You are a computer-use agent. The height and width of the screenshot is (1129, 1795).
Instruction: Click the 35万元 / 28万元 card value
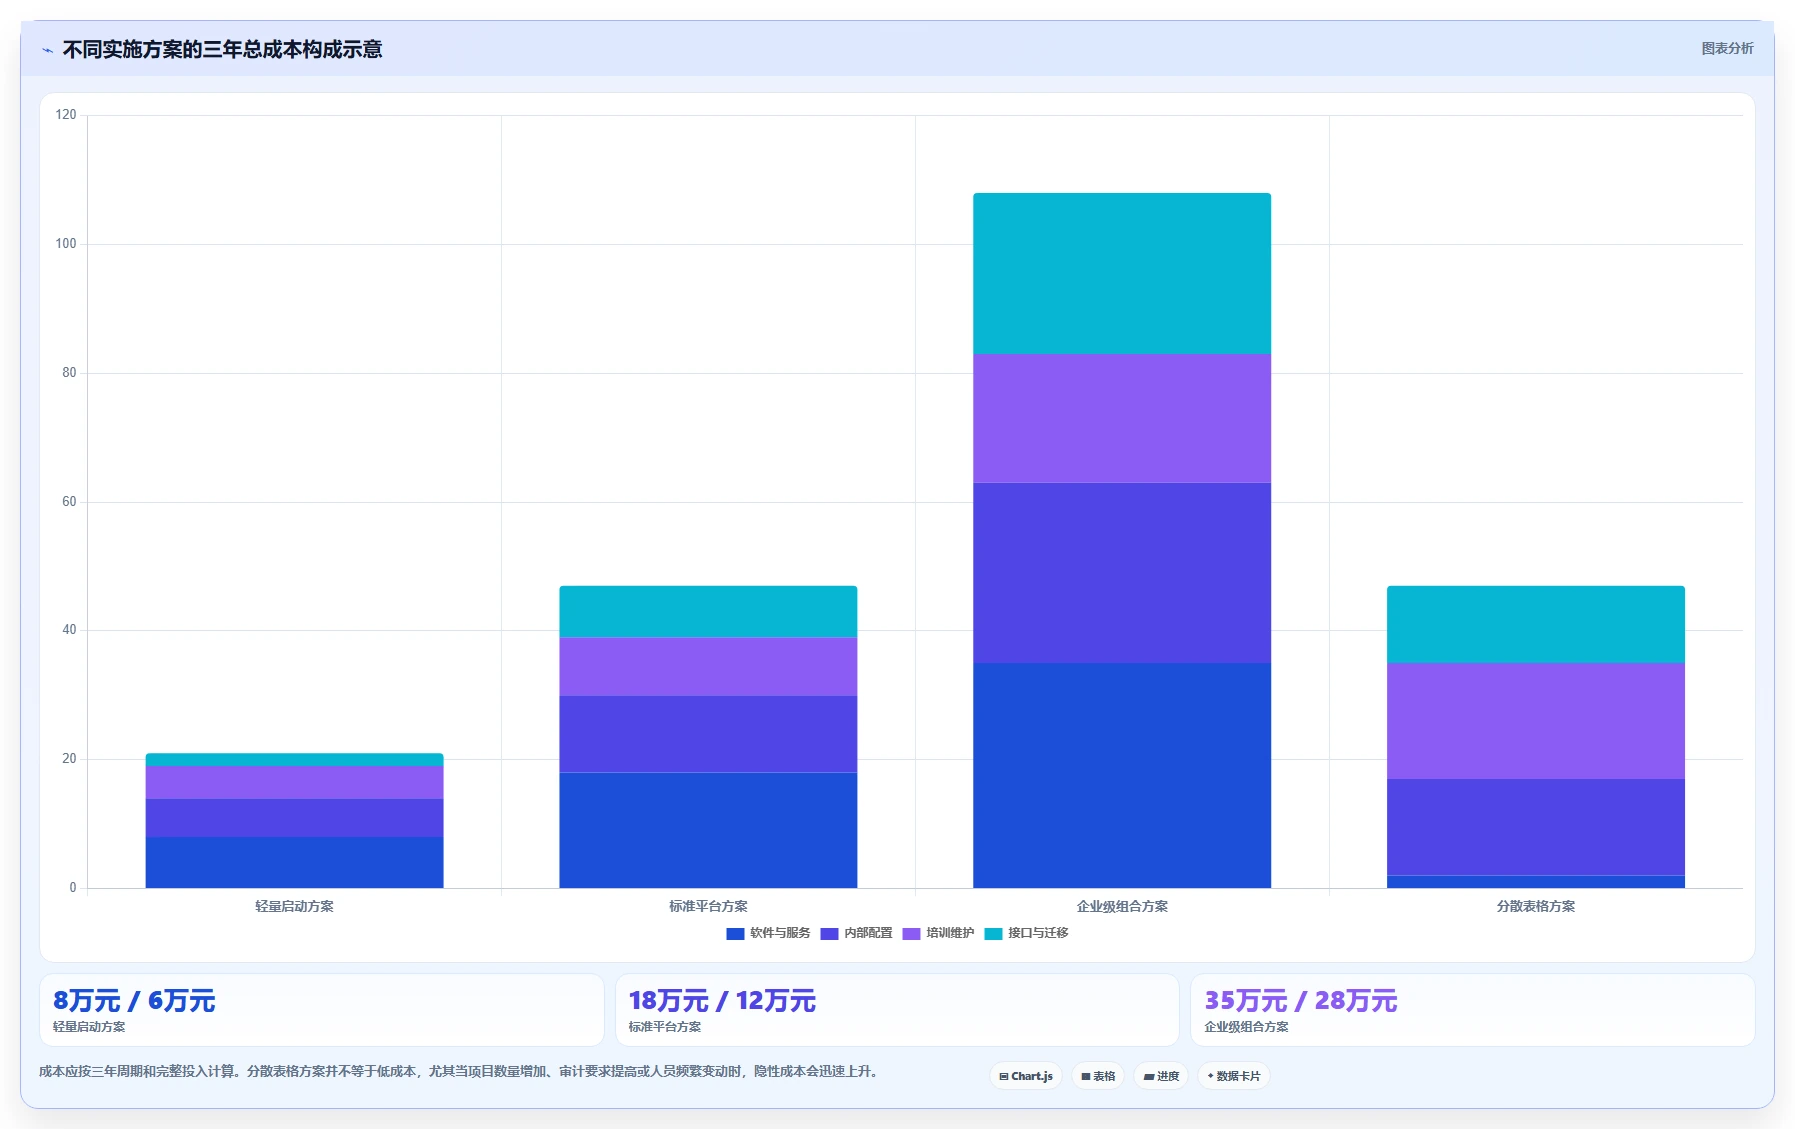[1301, 1001]
